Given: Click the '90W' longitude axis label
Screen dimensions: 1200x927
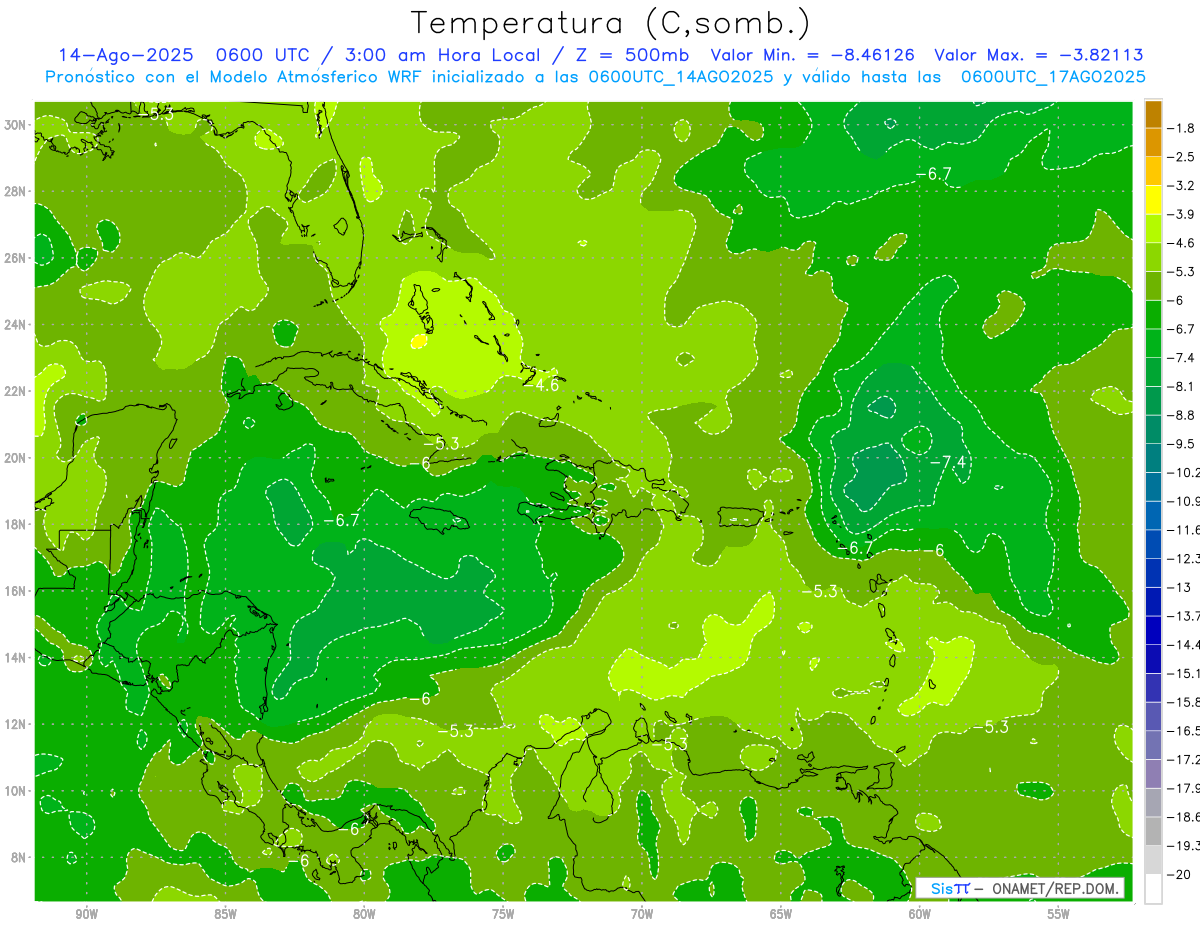Looking at the screenshot, I should click(86, 914).
